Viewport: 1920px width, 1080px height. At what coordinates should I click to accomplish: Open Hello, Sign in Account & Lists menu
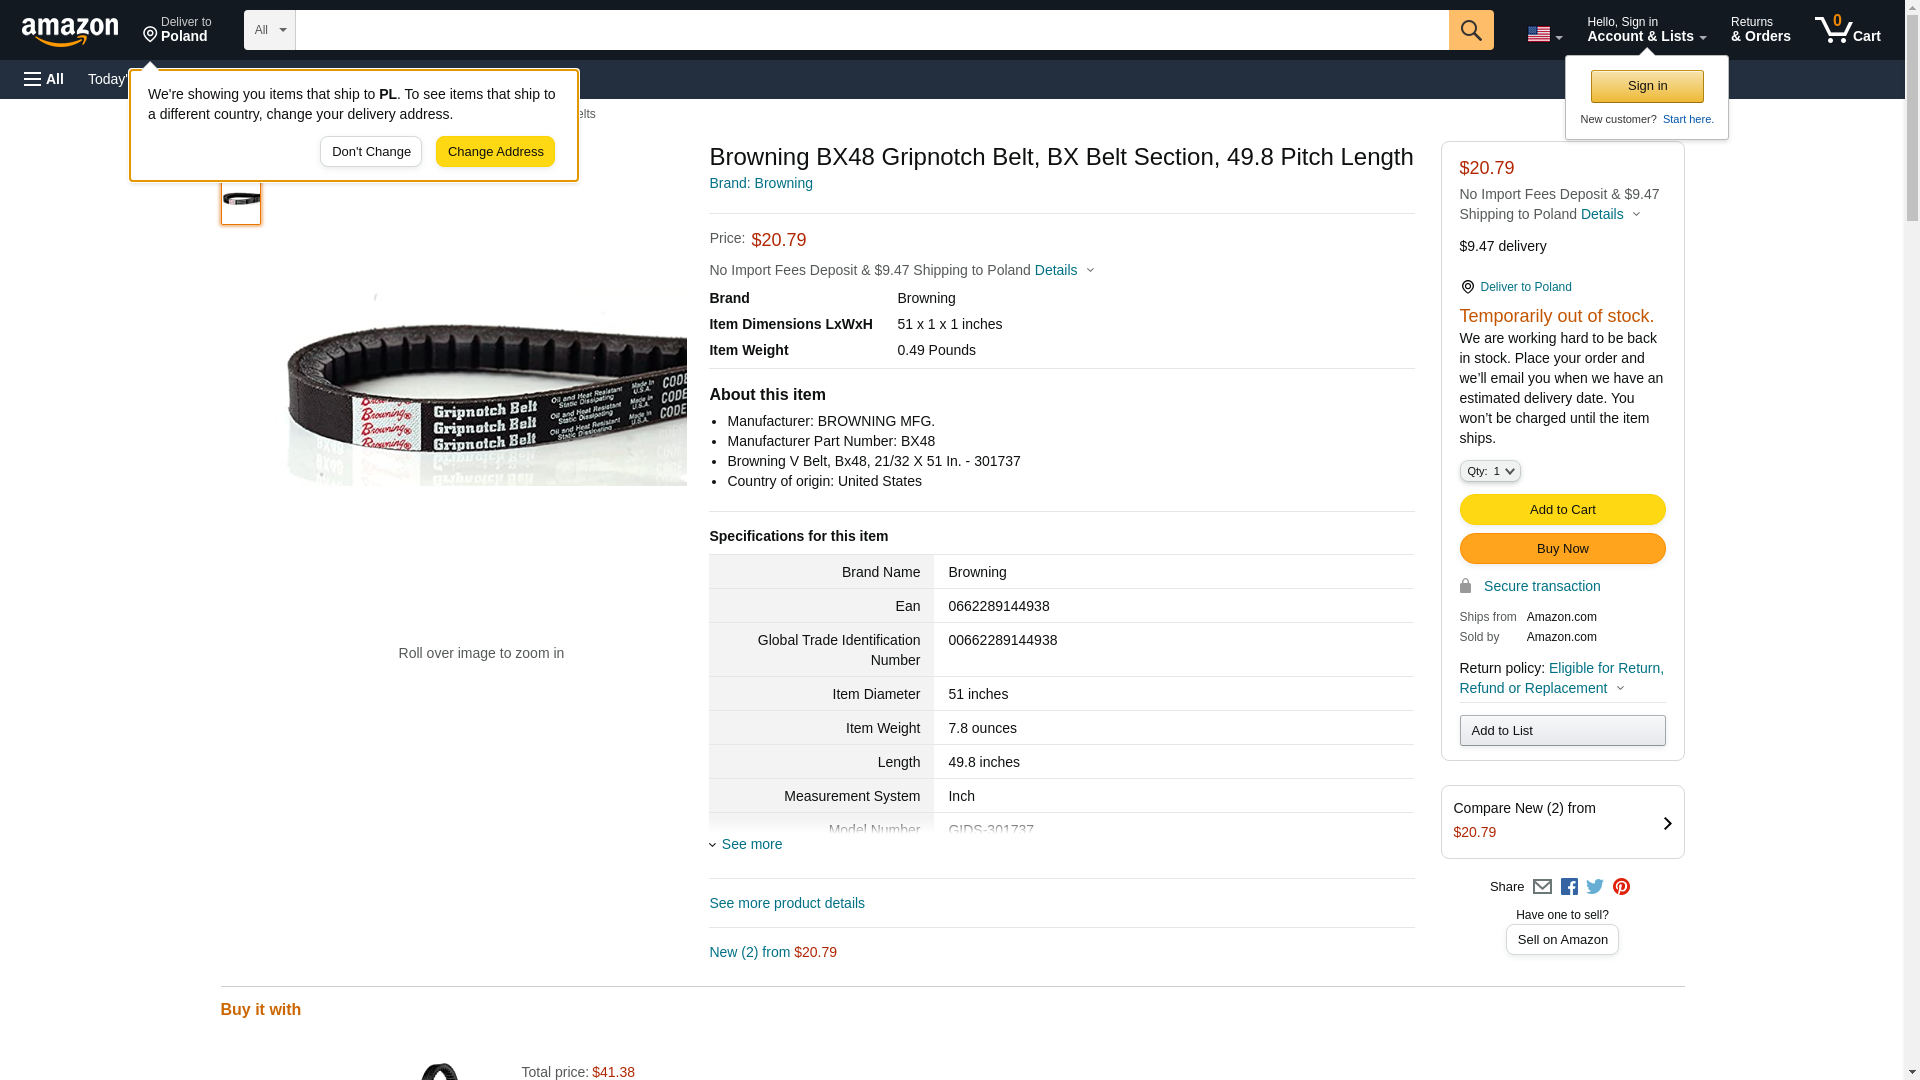click(1646, 30)
